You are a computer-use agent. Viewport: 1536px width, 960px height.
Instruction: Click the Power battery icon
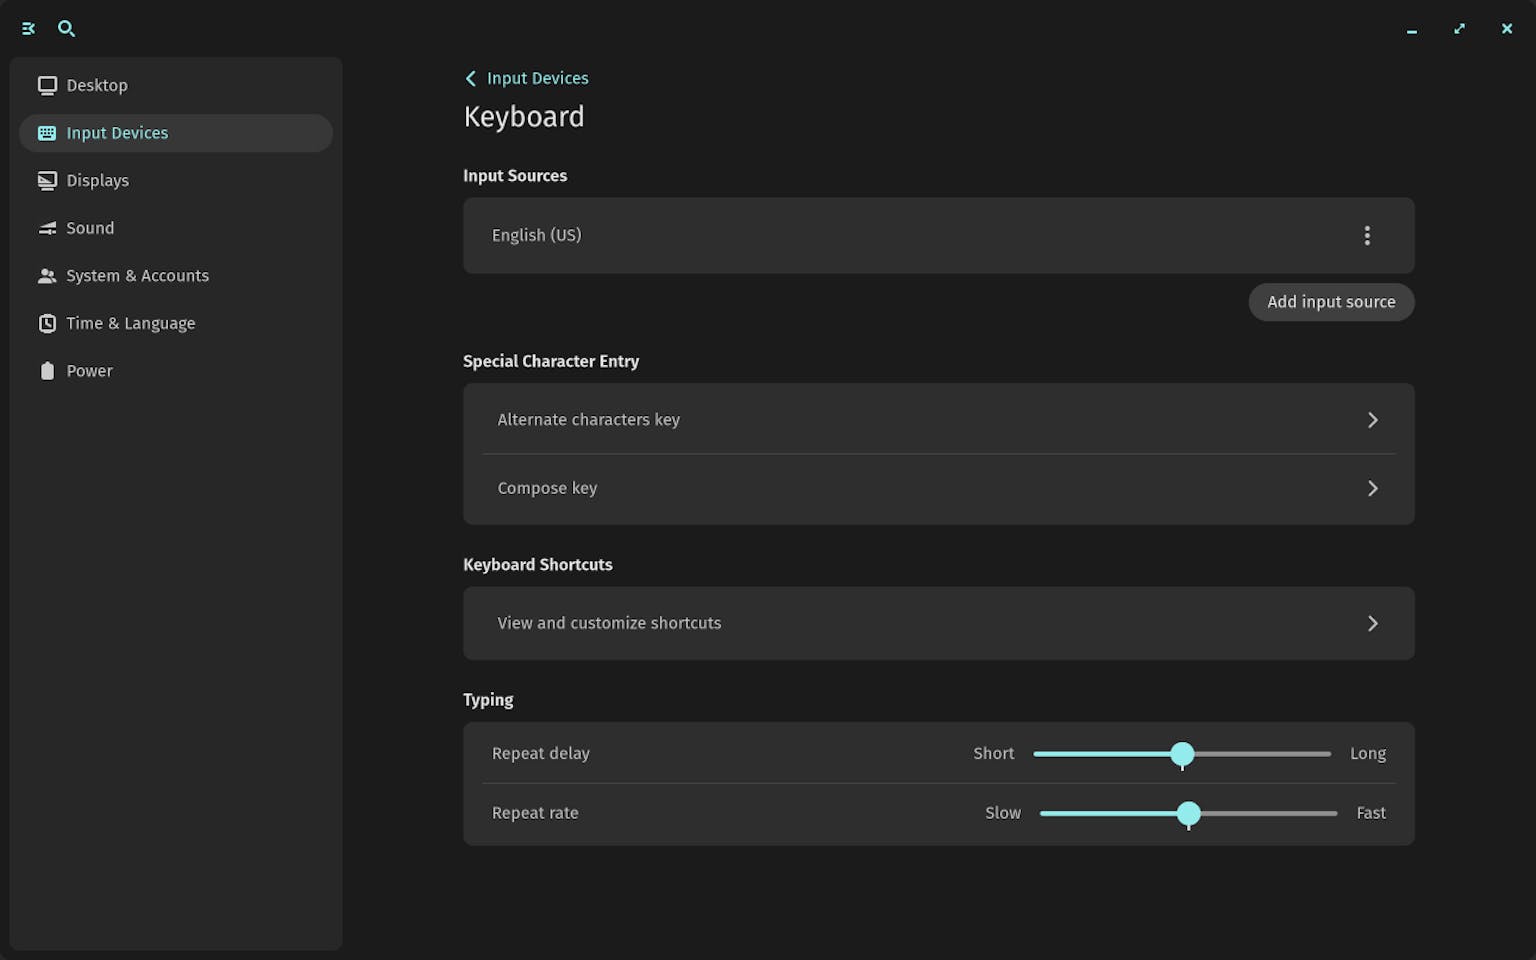coord(46,370)
